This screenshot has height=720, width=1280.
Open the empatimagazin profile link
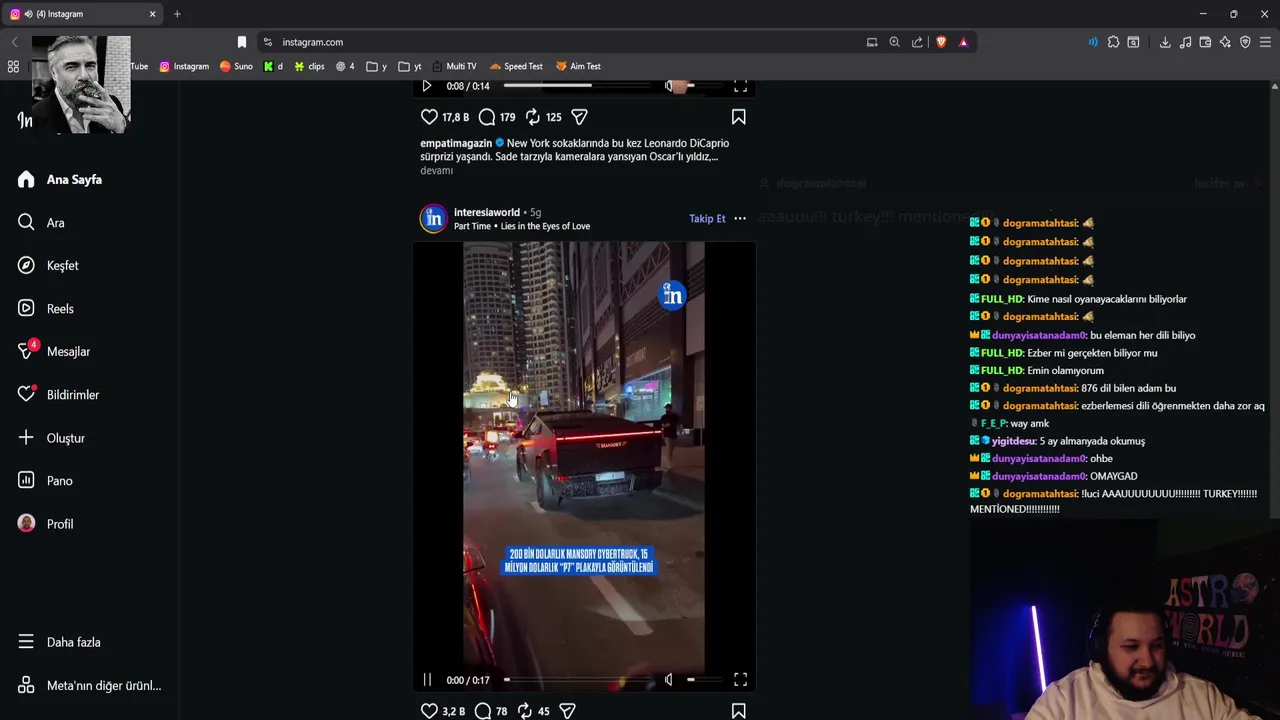(x=456, y=144)
